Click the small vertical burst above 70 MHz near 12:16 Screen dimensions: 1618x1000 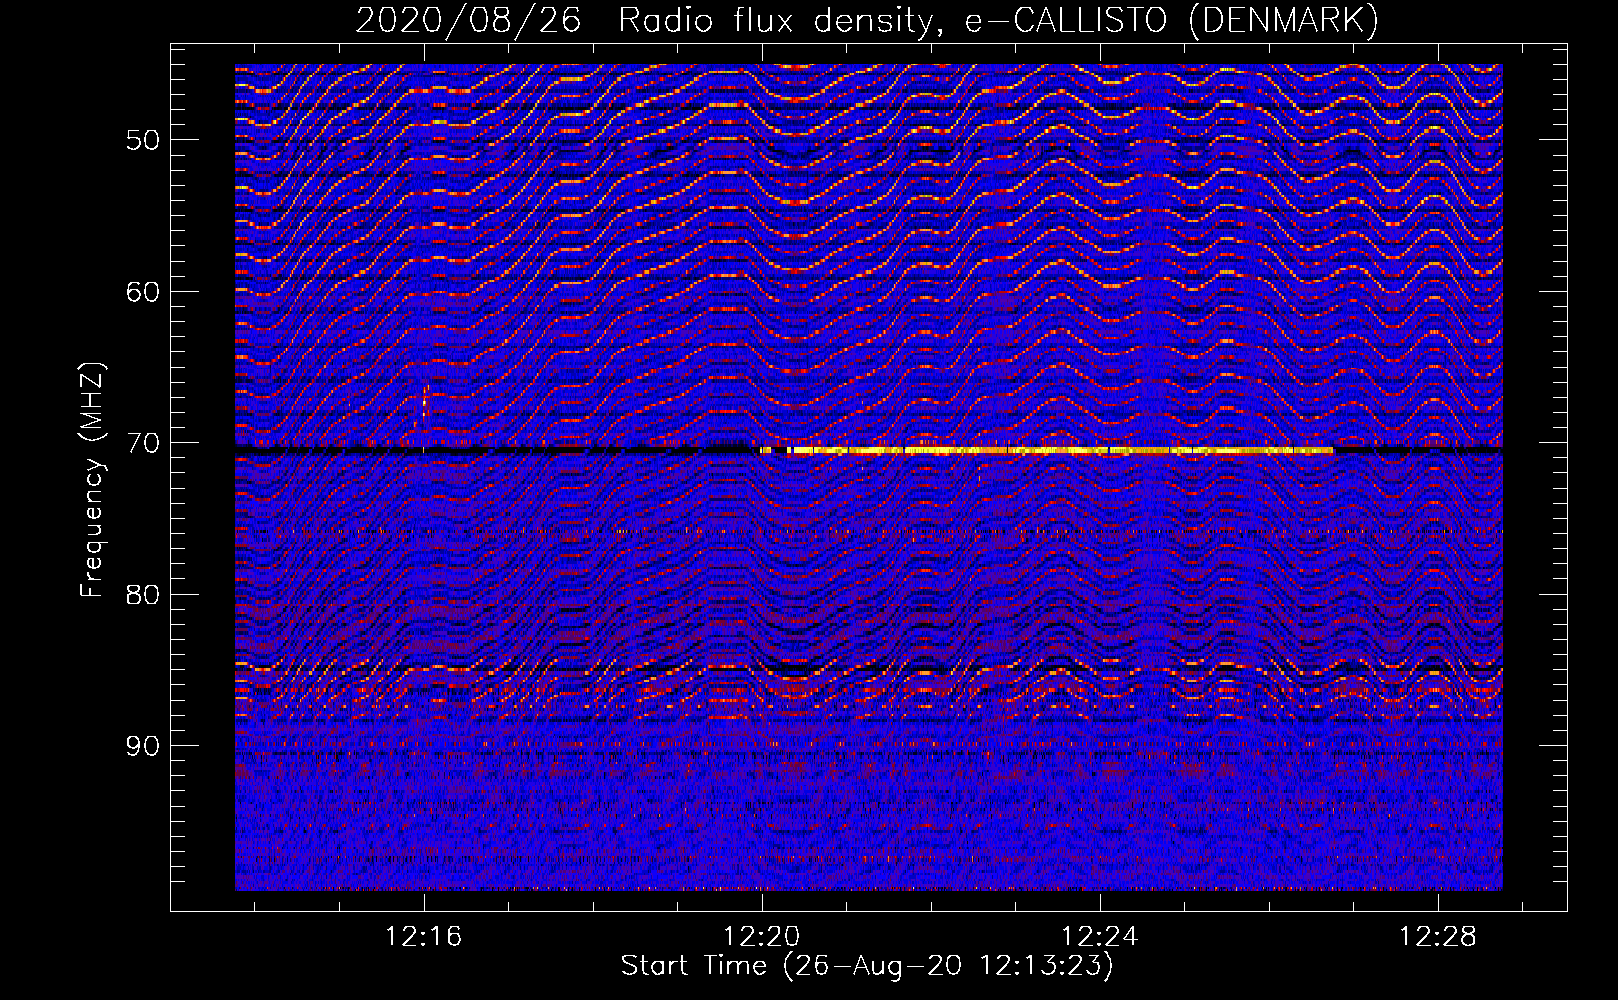(x=424, y=405)
